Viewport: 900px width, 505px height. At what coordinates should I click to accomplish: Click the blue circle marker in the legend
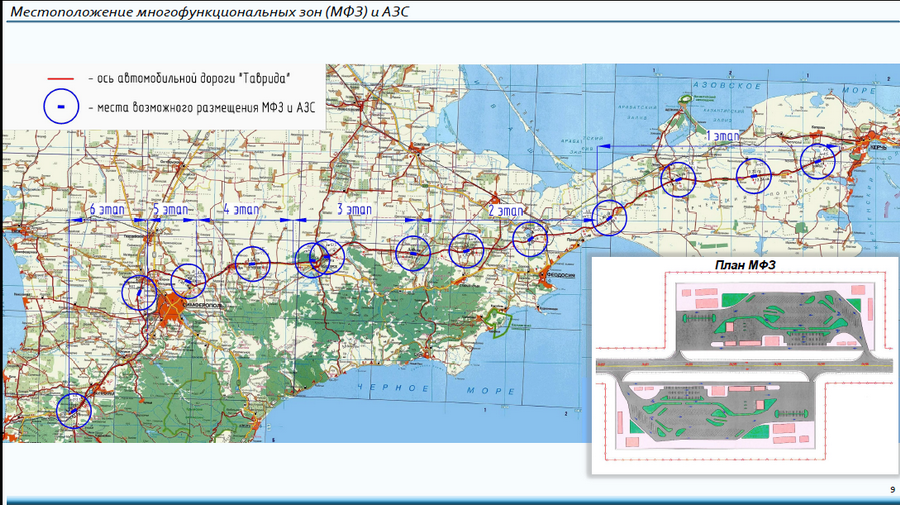click(x=63, y=105)
